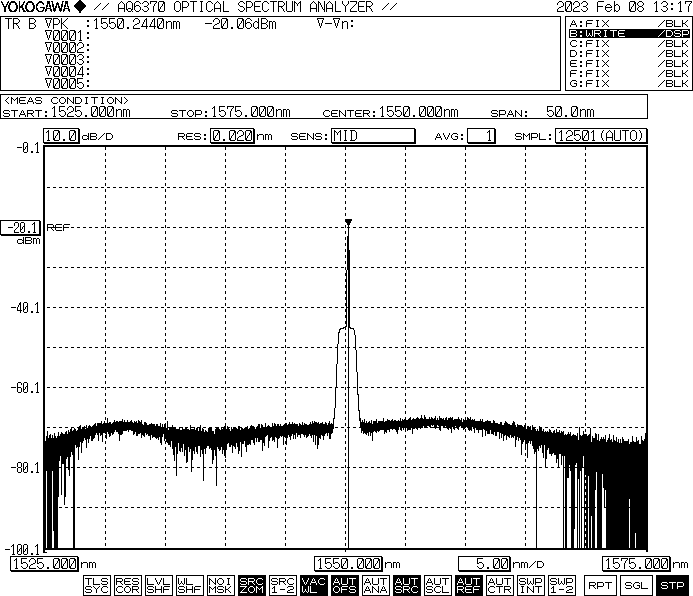Toggle the AUT REF auto reference level
693x596 pixels.
pos(469,584)
